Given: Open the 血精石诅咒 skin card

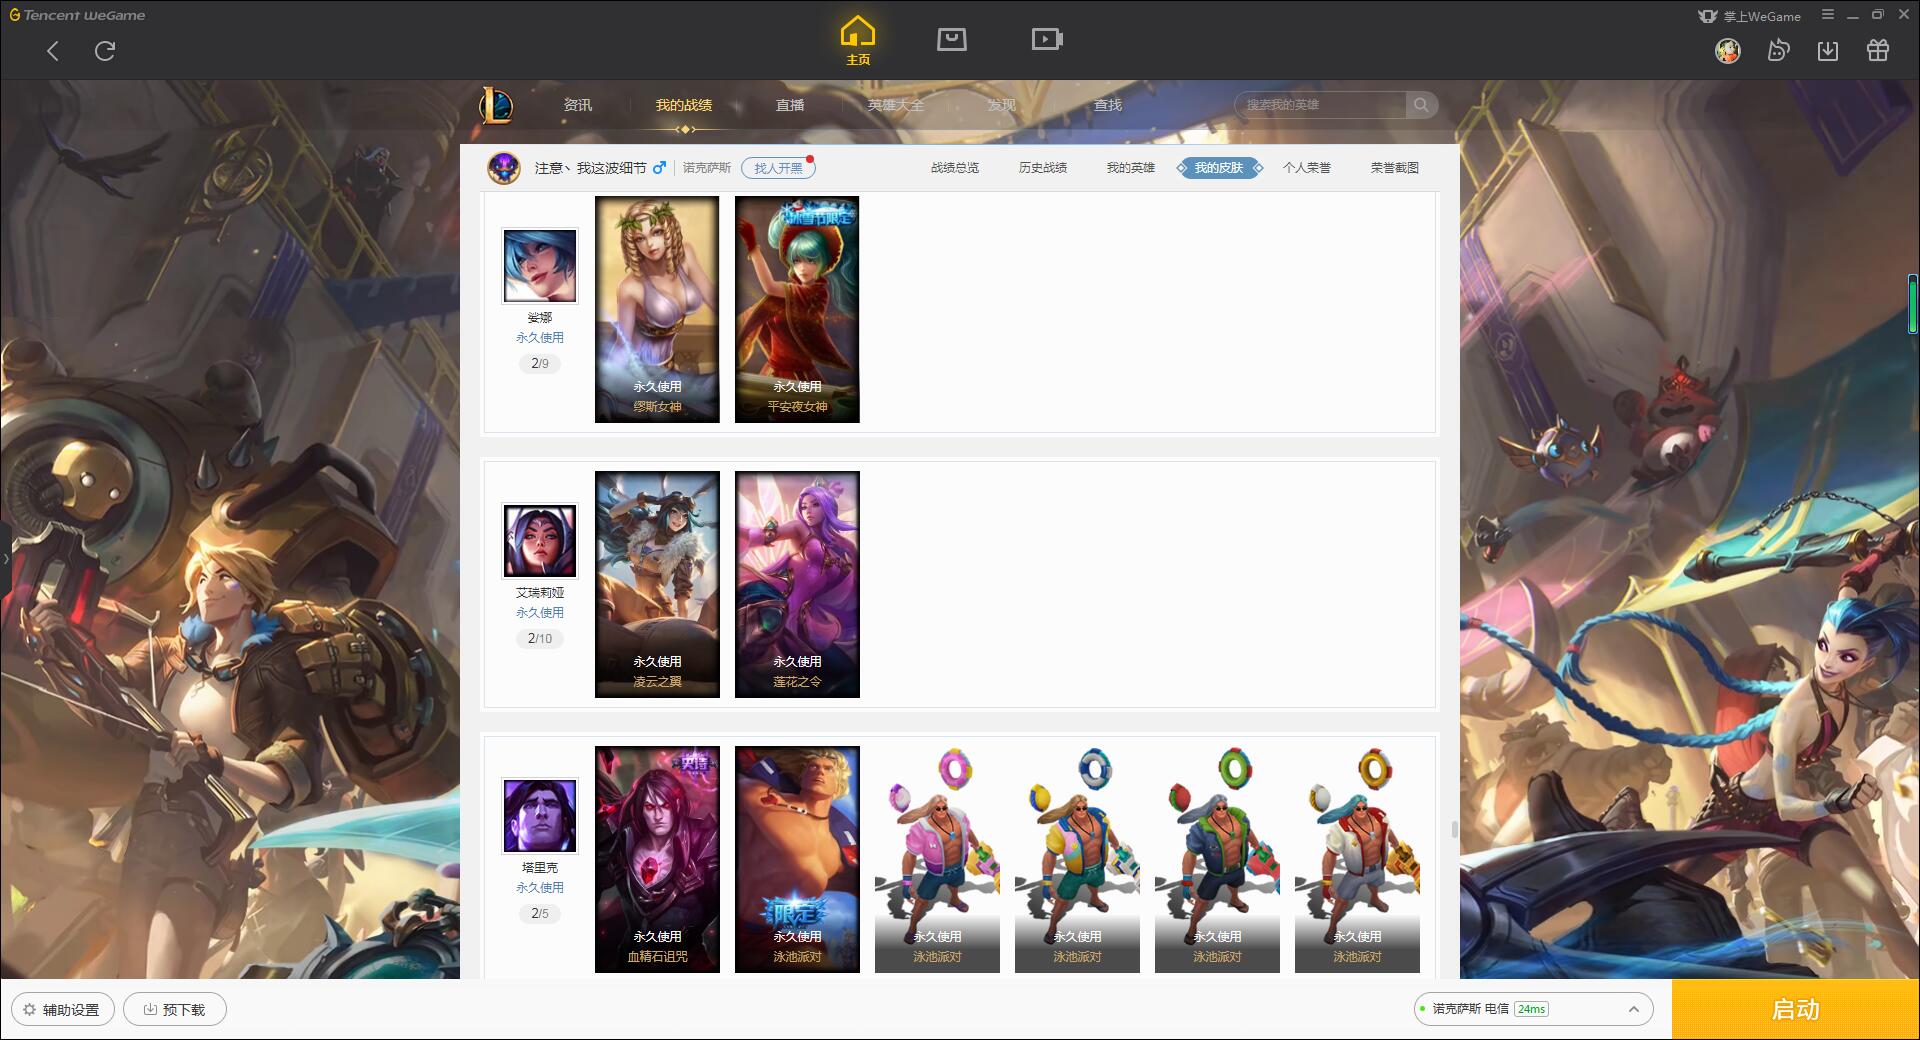Looking at the screenshot, I should pos(657,859).
